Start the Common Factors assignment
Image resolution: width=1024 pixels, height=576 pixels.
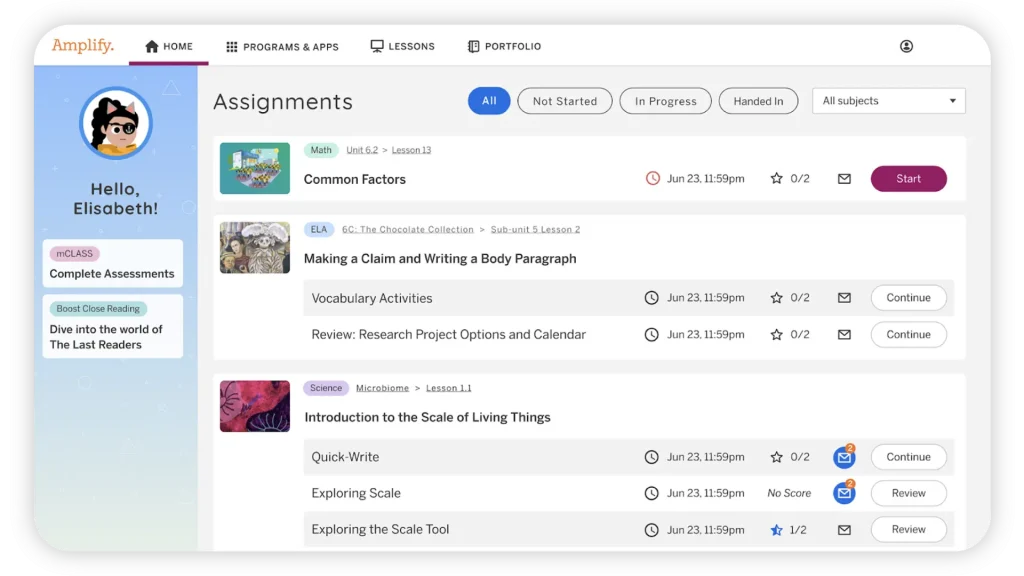(x=908, y=178)
